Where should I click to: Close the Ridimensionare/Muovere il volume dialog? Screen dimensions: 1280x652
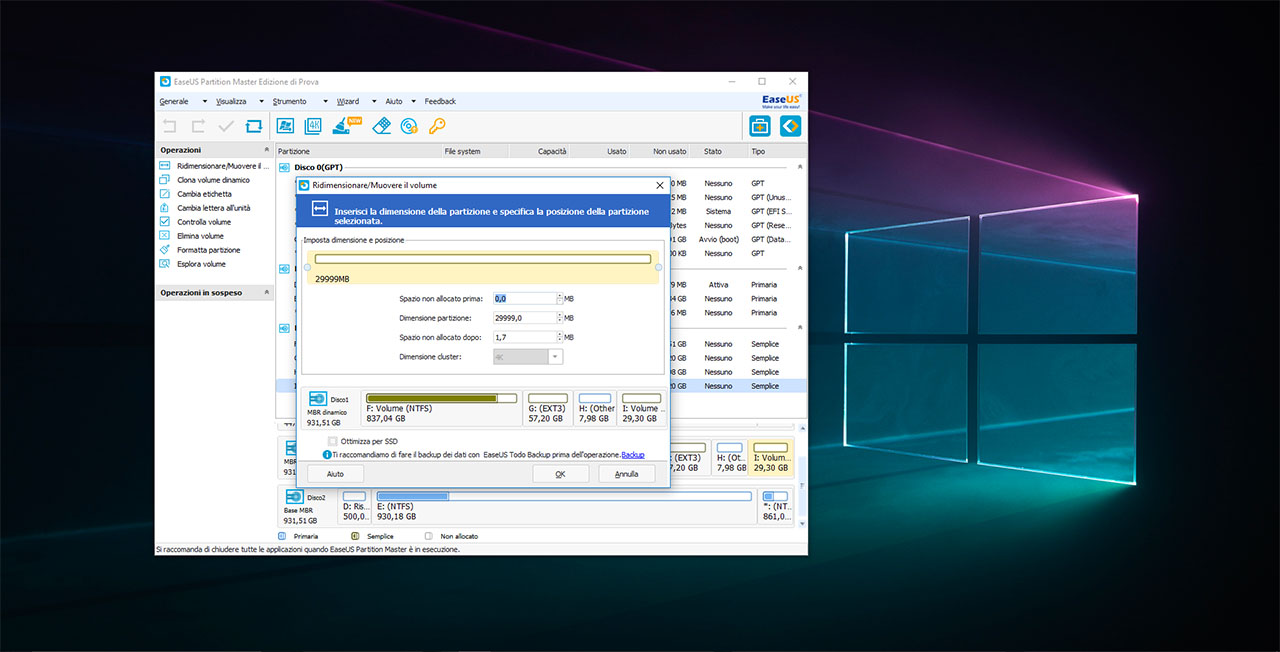tap(659, 185)
